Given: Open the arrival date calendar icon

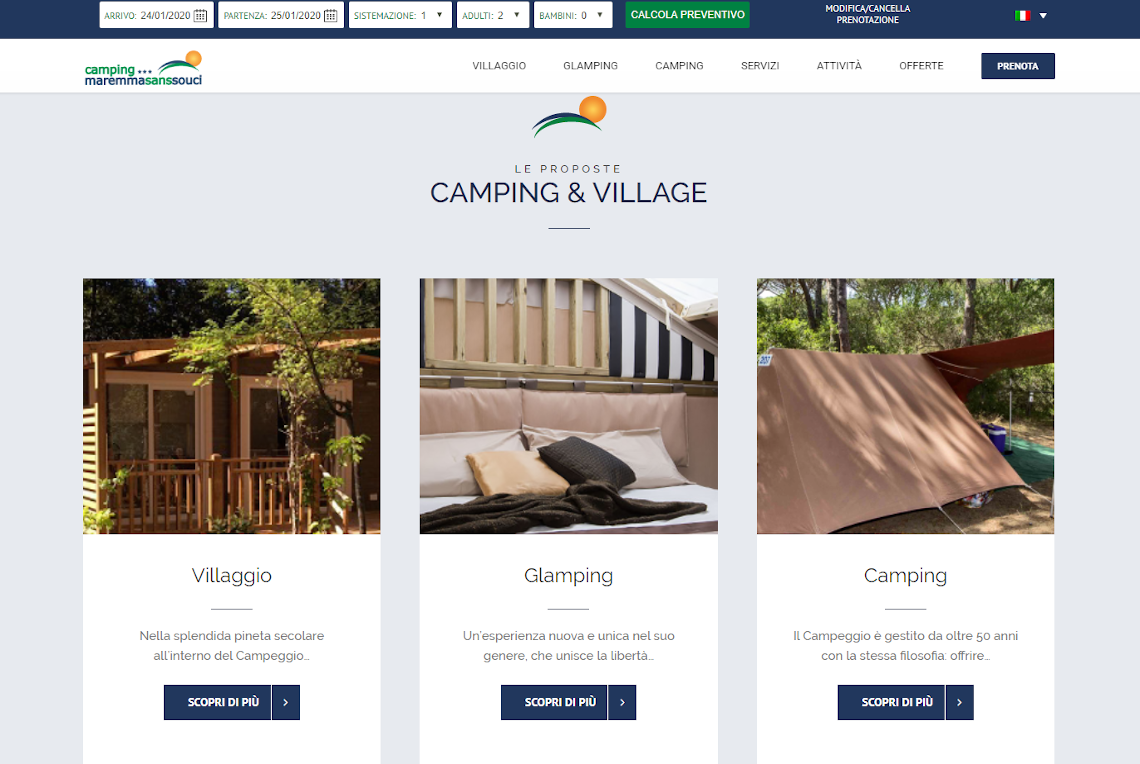Looking at the screenshot, I should tap(200, 15).
